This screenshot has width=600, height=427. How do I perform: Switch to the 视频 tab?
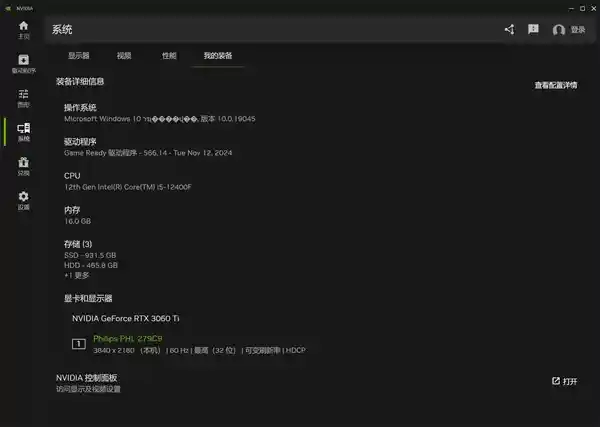124,55
